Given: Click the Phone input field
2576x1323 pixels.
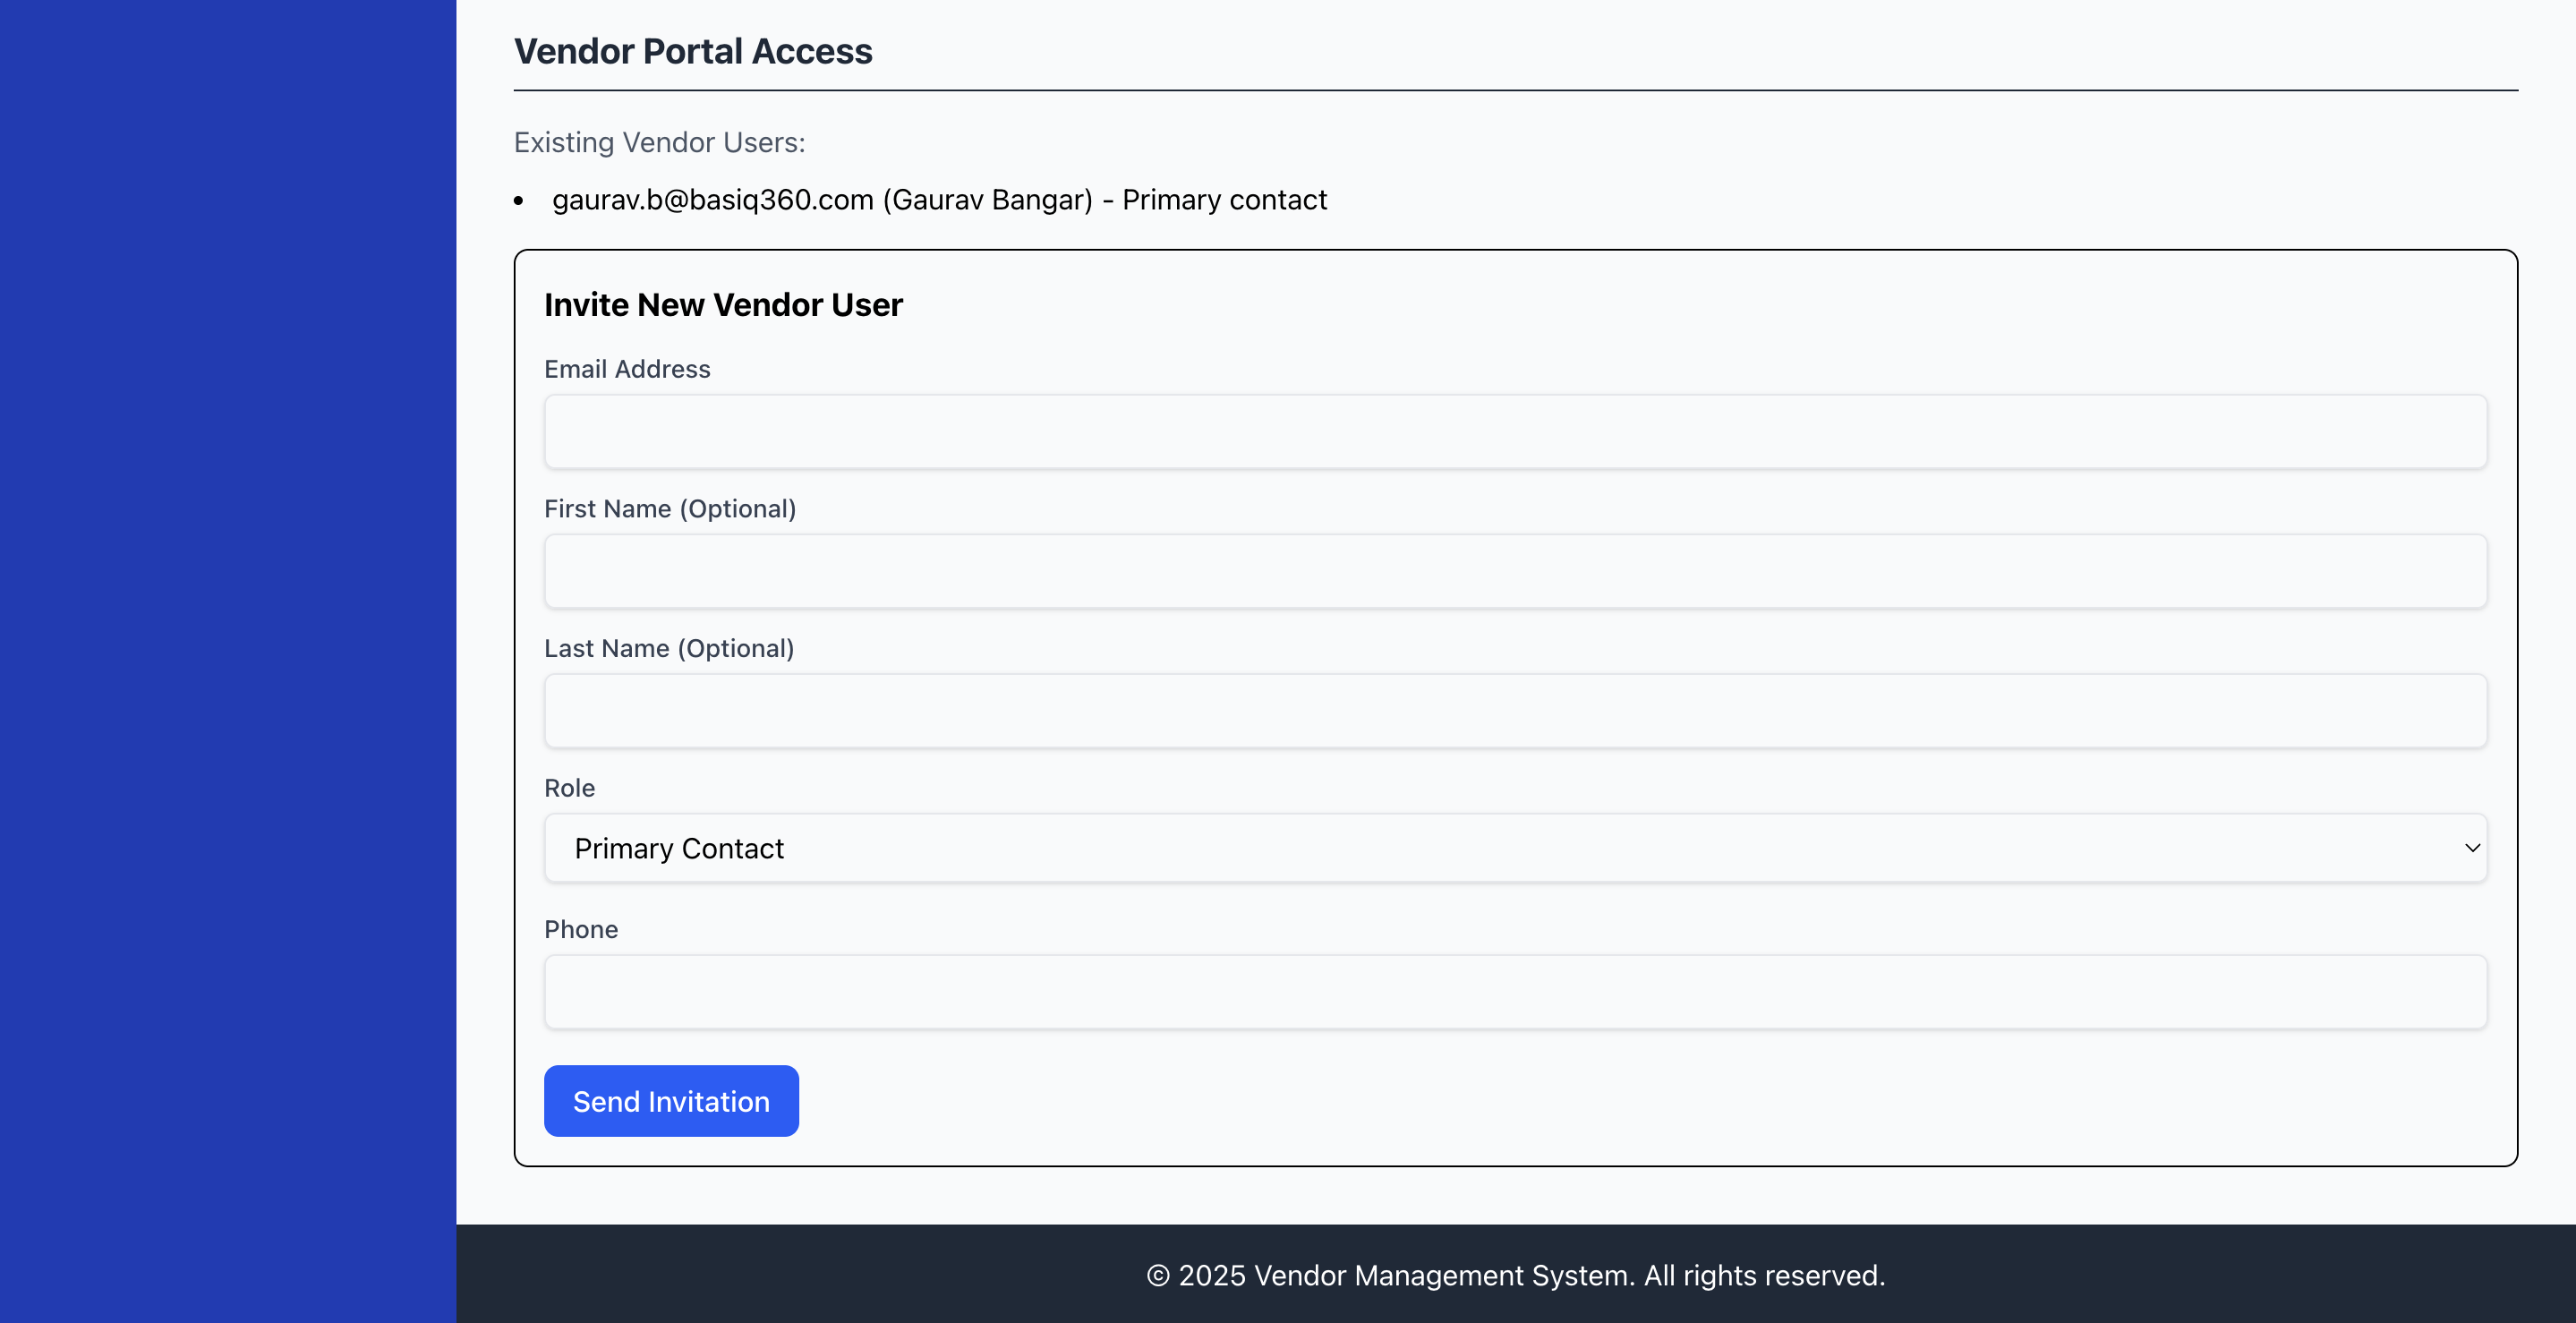Looking at the screenshot, I should pos(1515,992).
